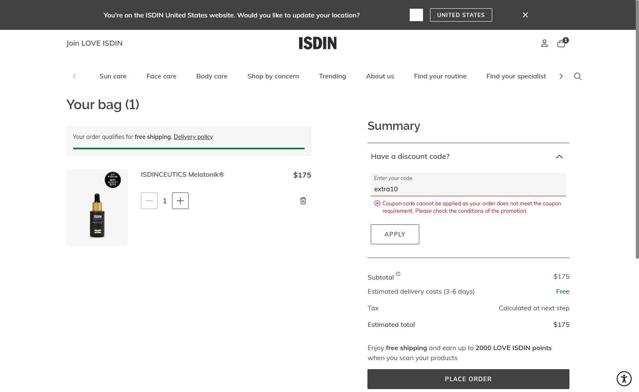Click the country flag box in banner
Image resolution: width=639 pixels, height=392 pixels.
click(x=416, y=15)
